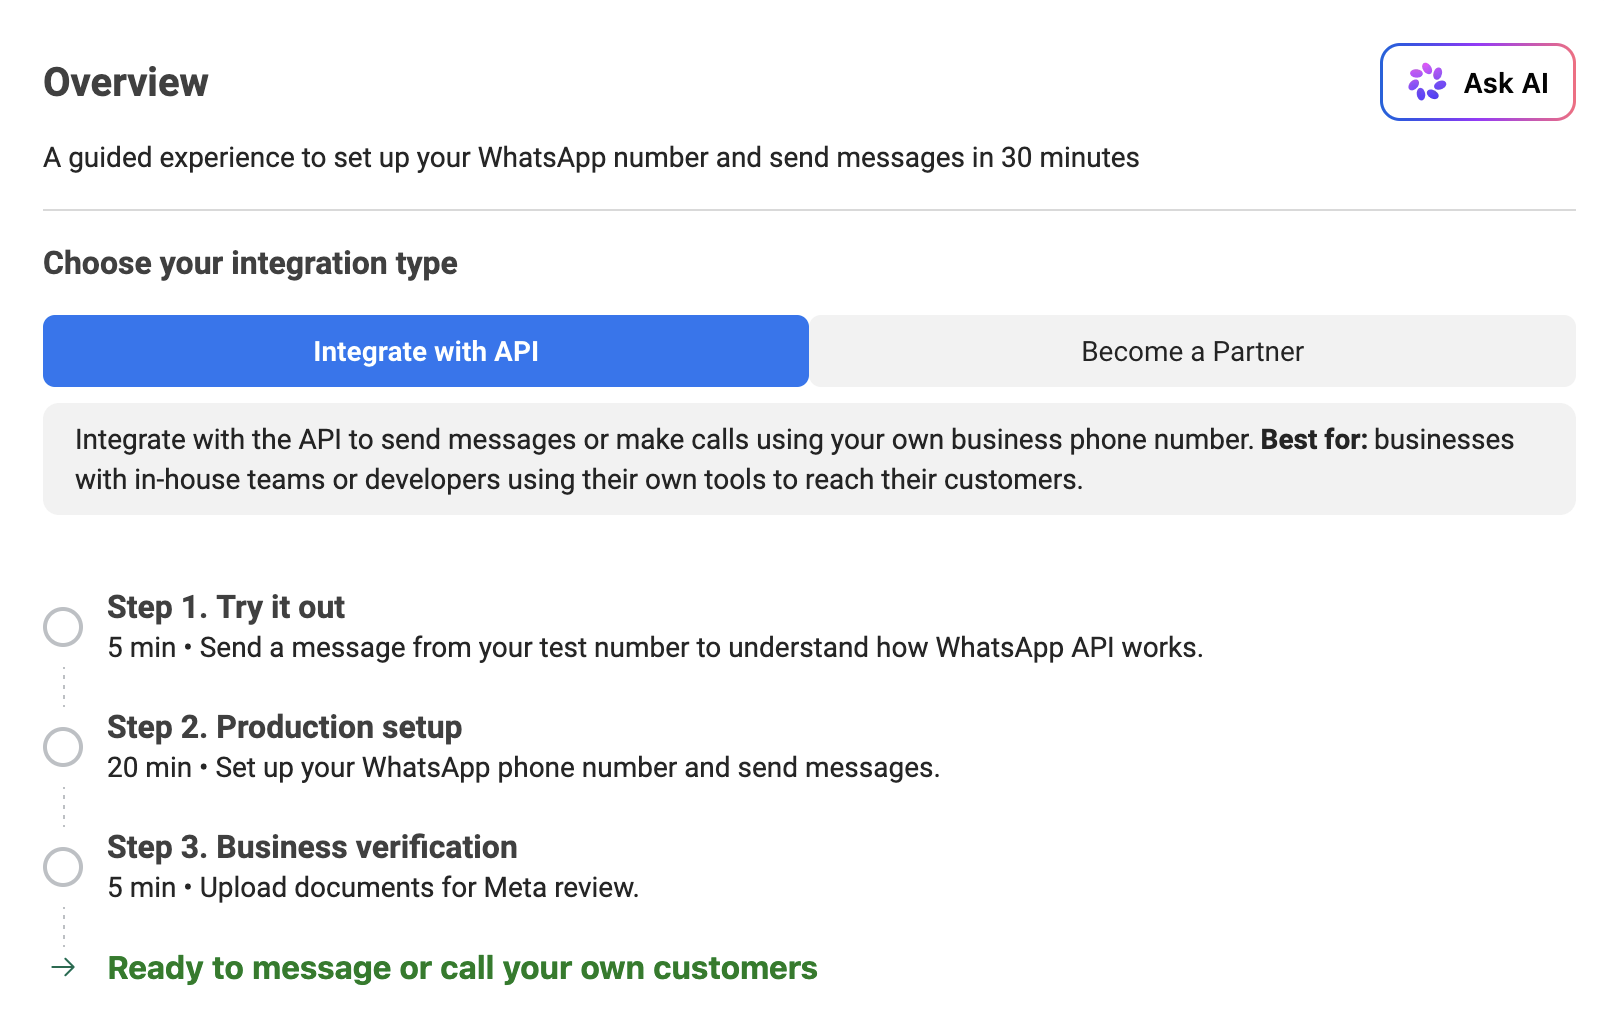This screenshot has width=1604, height=1026.
Task: Click the Overview heading
Action: [x=126, y=82]
